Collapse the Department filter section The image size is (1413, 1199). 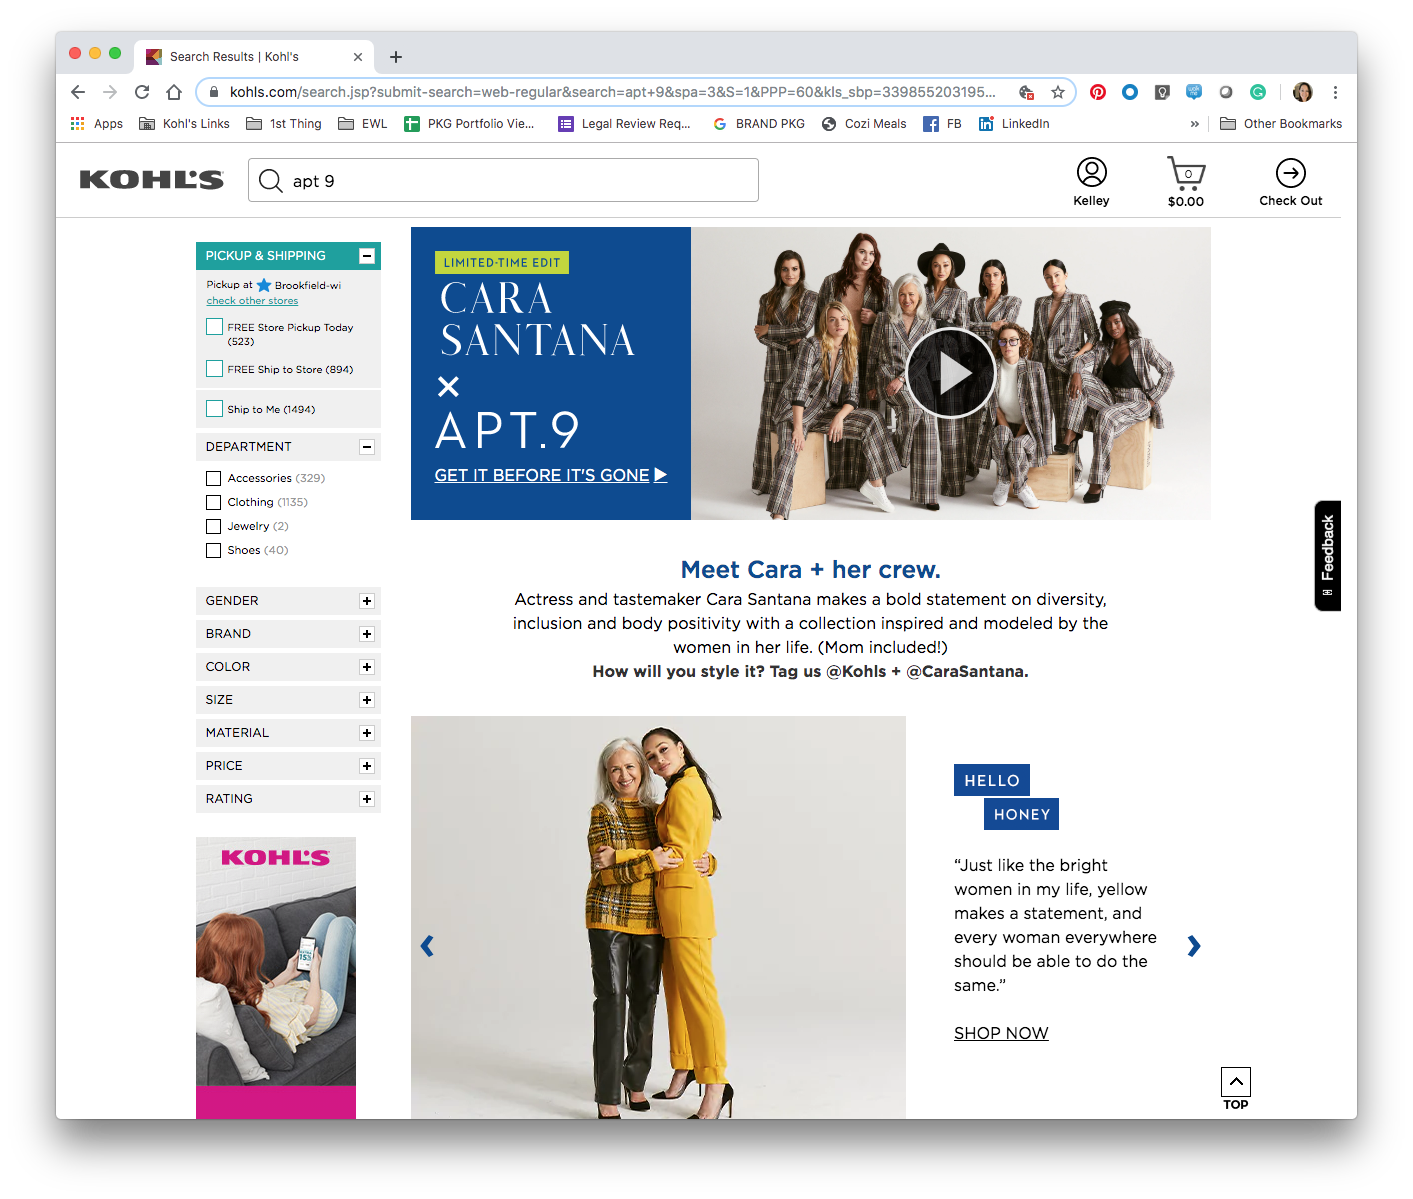click(x=367, y=447)
